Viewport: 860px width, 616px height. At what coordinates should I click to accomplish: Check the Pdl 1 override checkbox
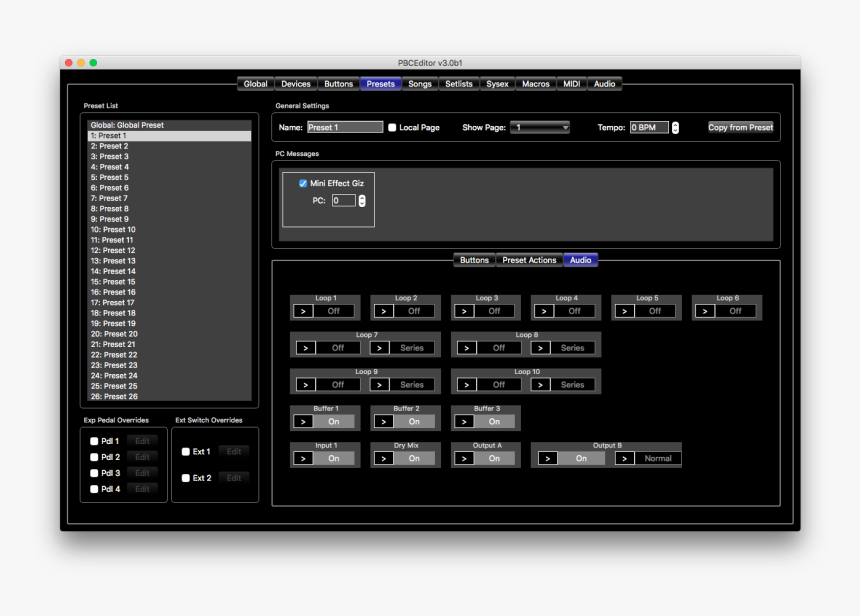pyautogui.click(x=94, y=442)
